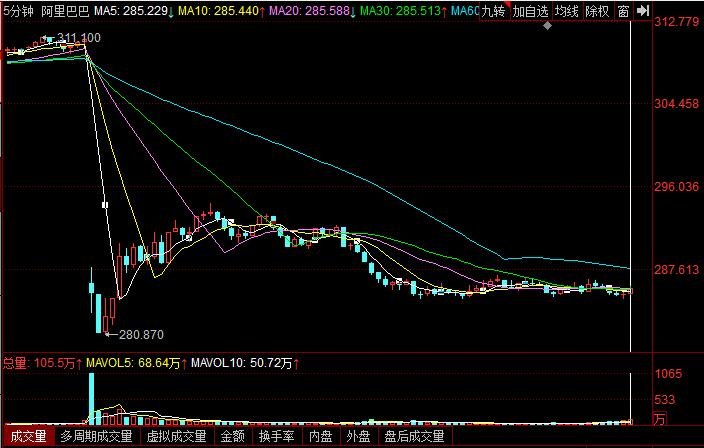Switch to 外盘 tab
Screen dimensions: 704x448
pyautogui.click(x=358, y=436)
